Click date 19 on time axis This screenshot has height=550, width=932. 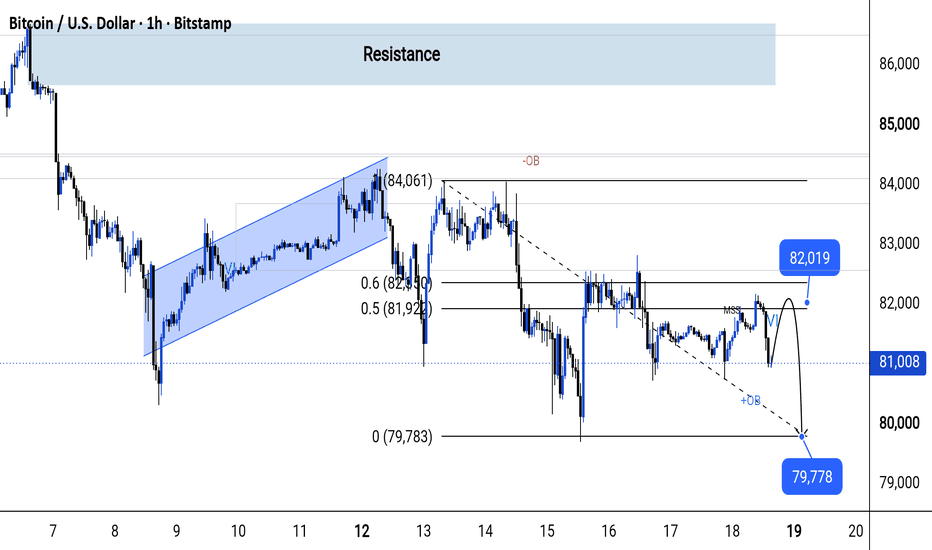(x=794, y=530)
